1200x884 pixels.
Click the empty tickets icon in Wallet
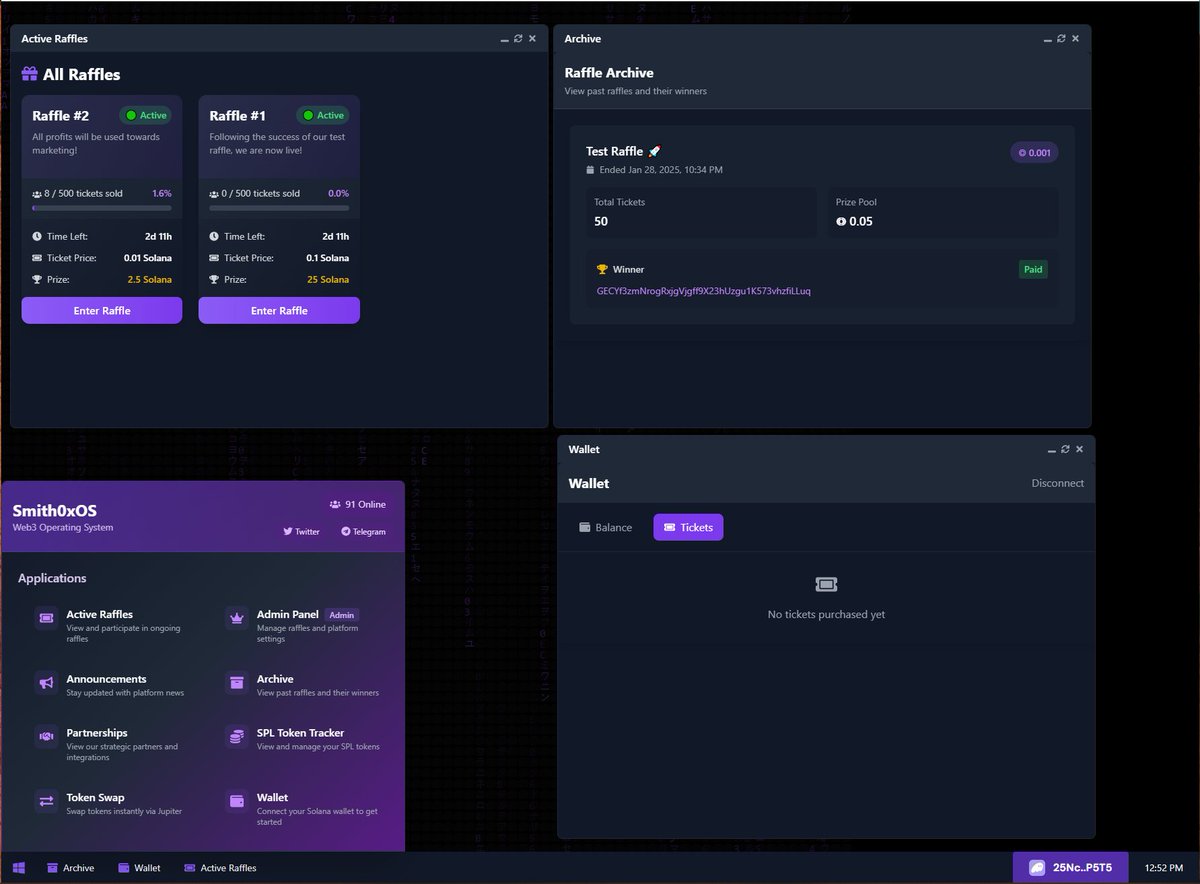click(x=826, y=584)
